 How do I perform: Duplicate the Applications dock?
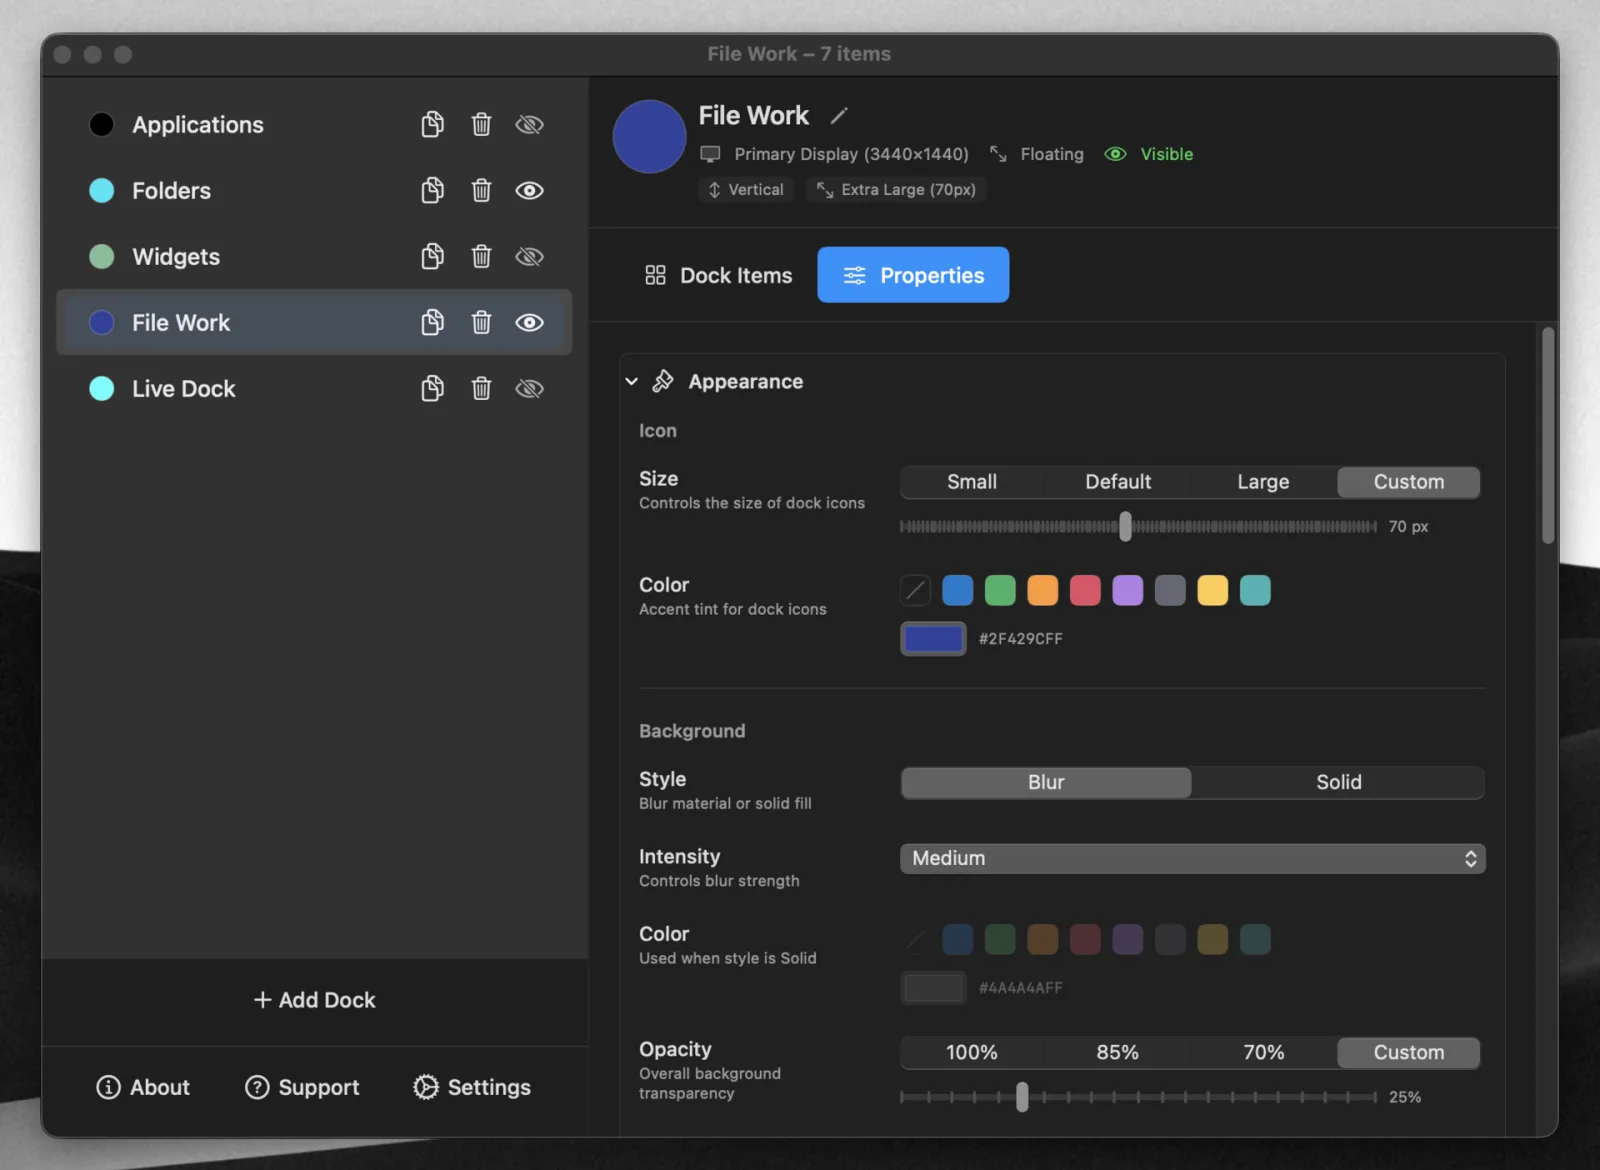point(432,124)
